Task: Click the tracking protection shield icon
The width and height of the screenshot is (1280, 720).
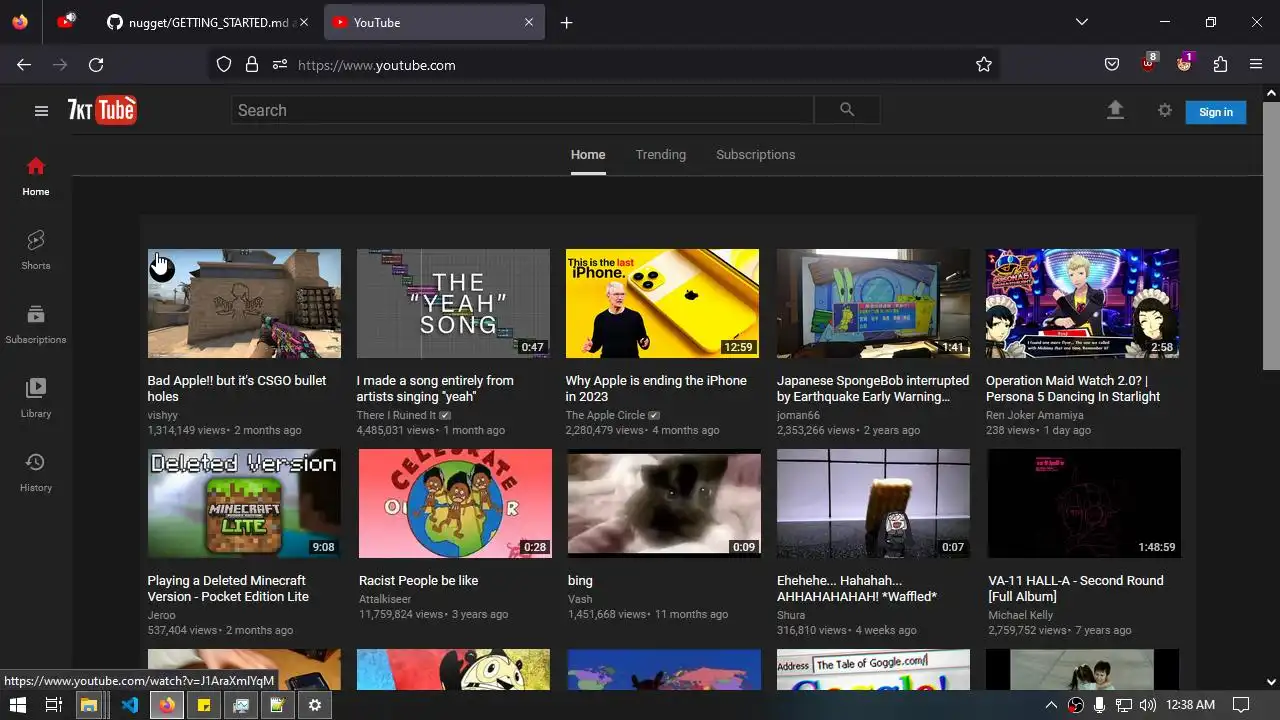Action: [224, 65]
